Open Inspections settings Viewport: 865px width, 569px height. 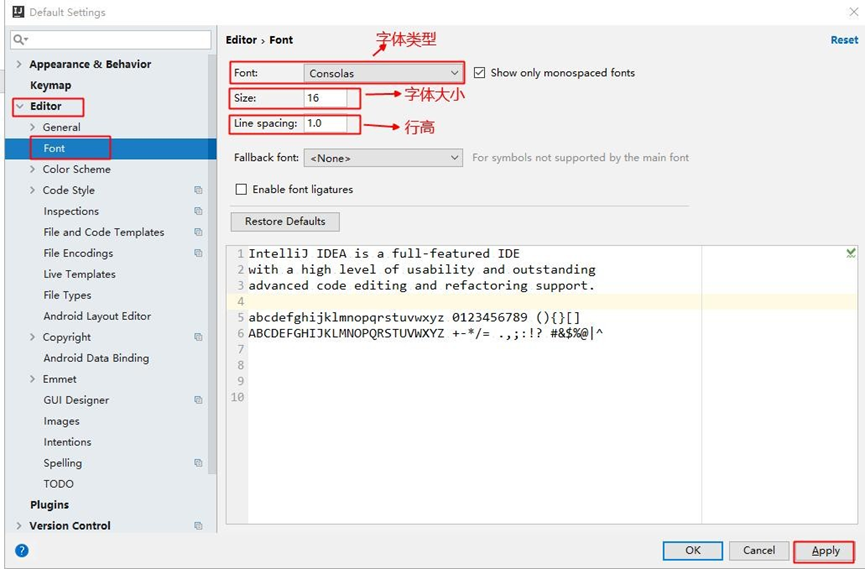pyautogui.click(x=71, y=211)
